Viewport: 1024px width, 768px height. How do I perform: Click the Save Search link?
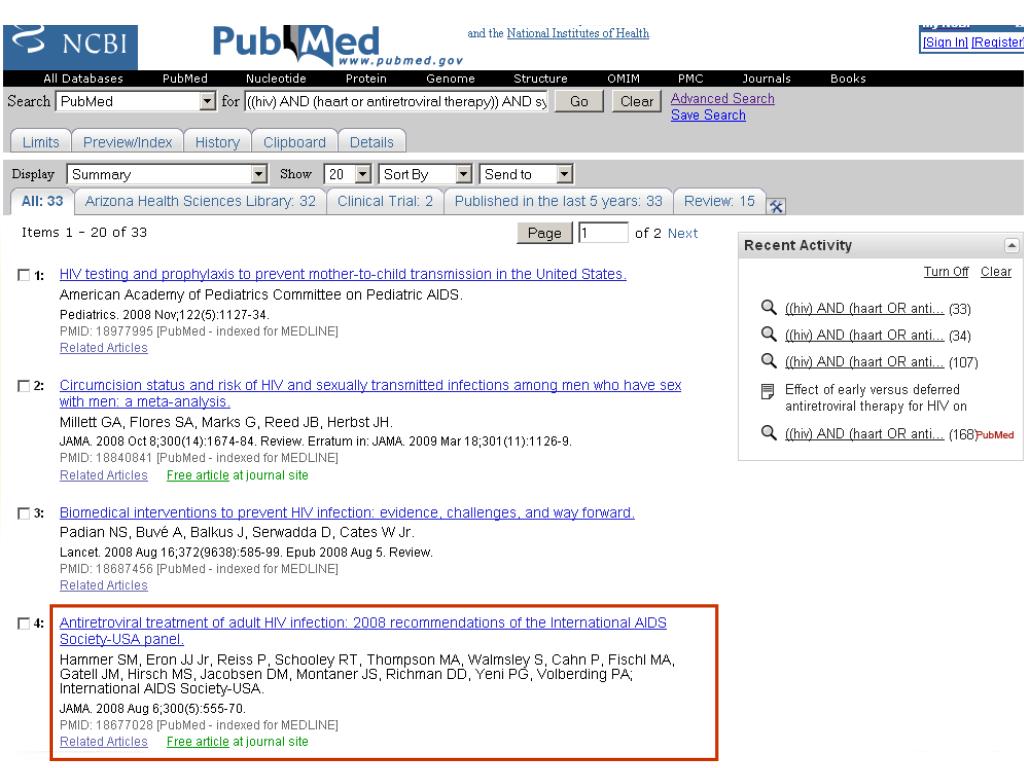708,115
